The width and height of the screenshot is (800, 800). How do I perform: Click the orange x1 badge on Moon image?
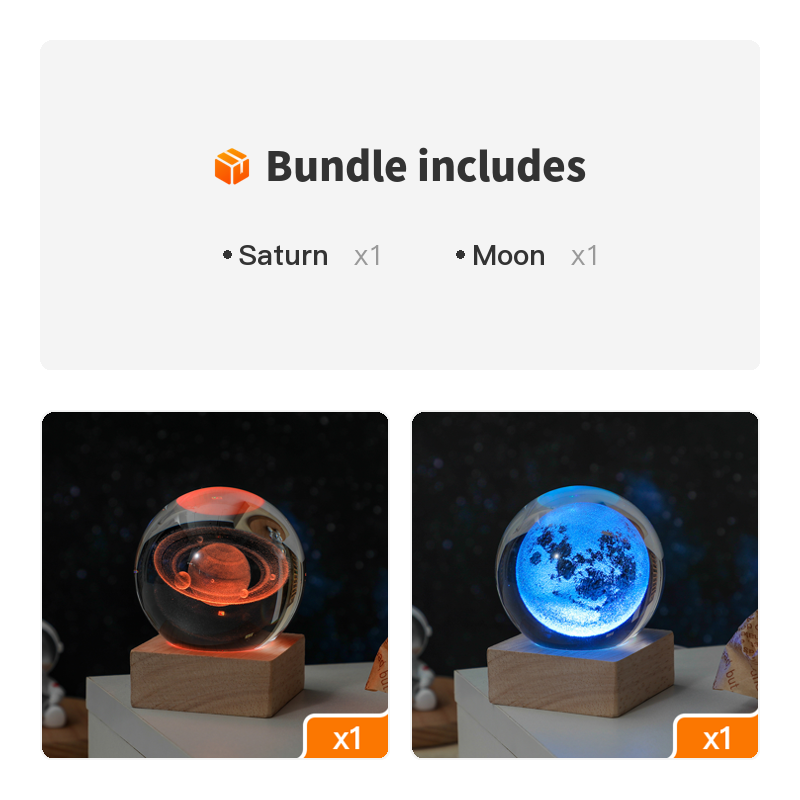(x=717, y=738)
